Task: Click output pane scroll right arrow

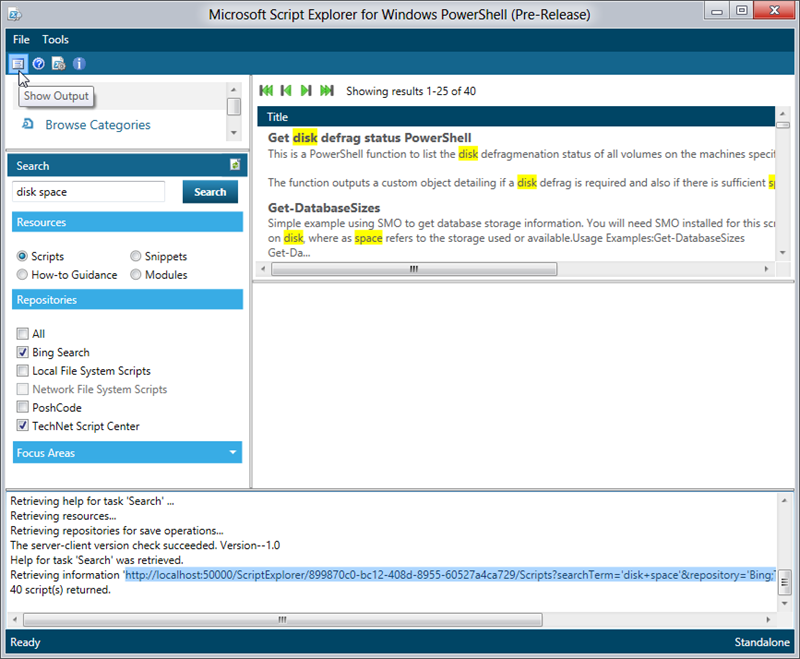Action: pyautogui.click(x=768, y=620)
